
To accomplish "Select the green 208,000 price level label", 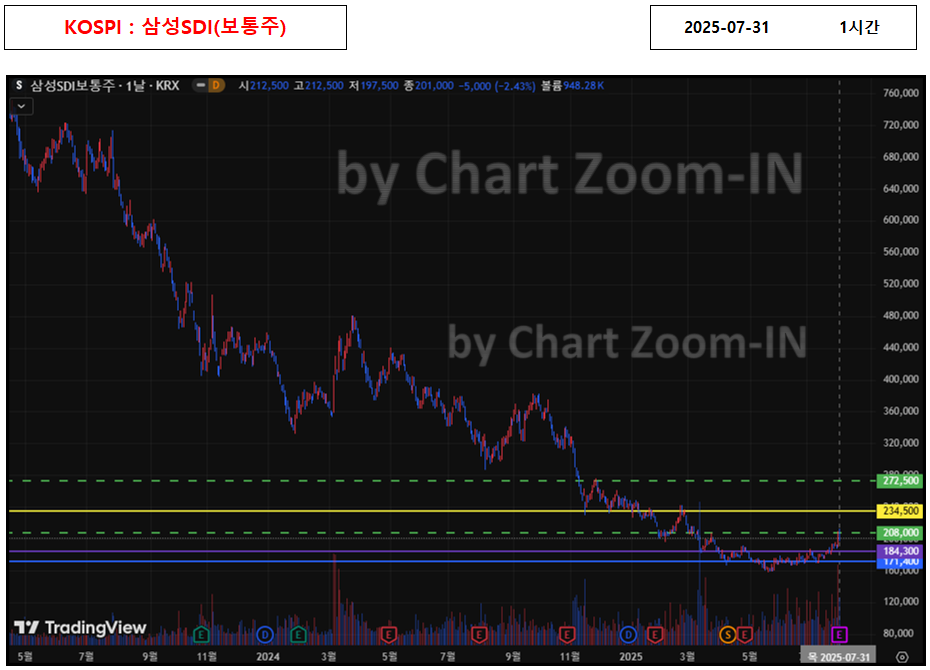I will (x=900, y=532).
